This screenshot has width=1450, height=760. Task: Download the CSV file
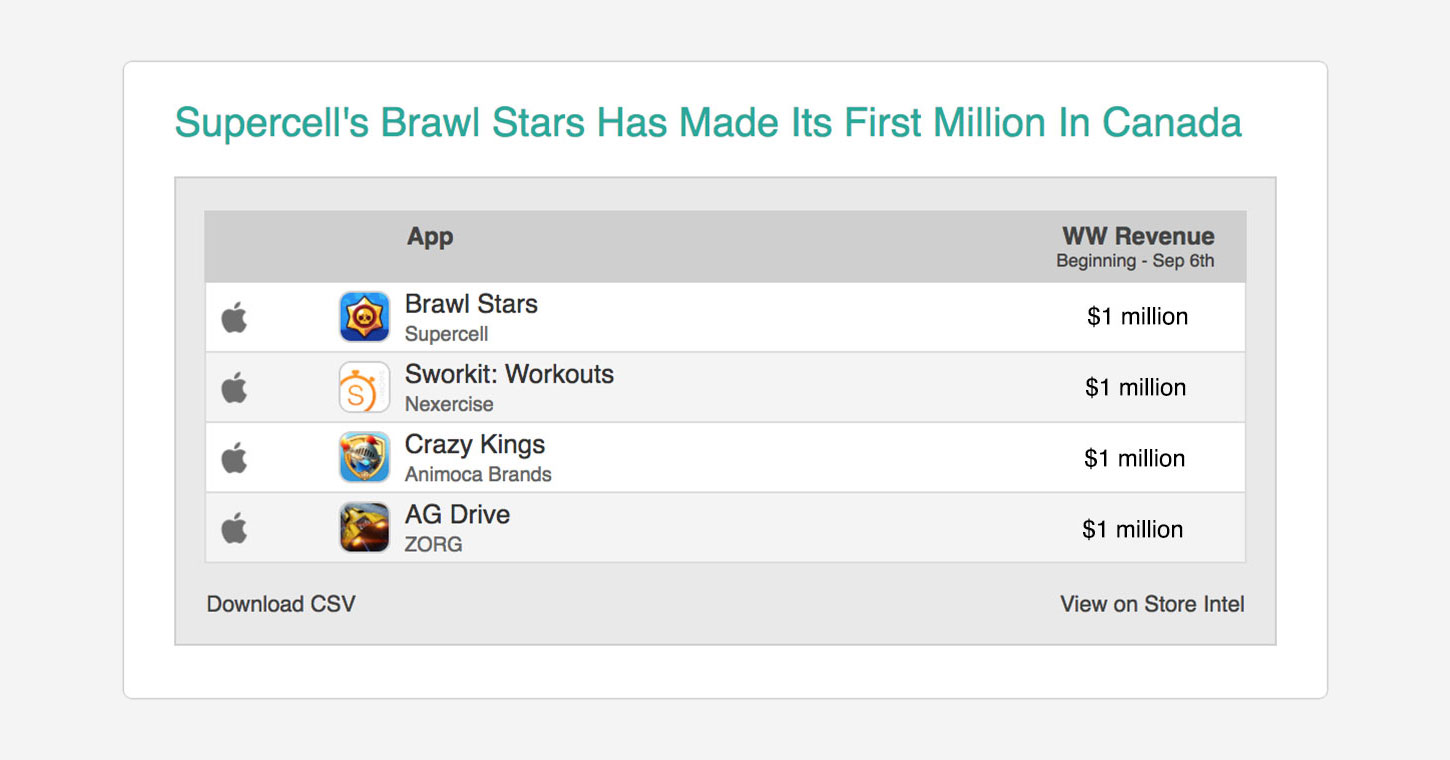[281, 604]
